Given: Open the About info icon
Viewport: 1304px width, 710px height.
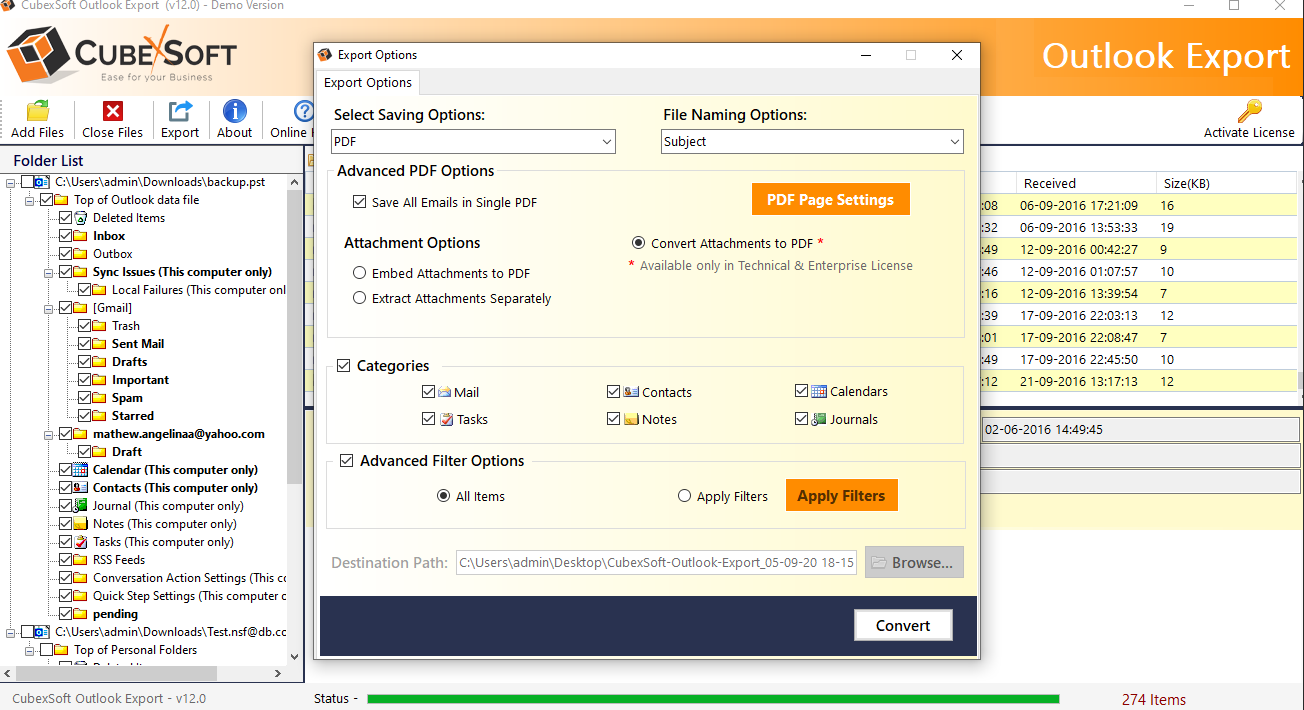Looking at the screenshot, I should pos(235,112).
